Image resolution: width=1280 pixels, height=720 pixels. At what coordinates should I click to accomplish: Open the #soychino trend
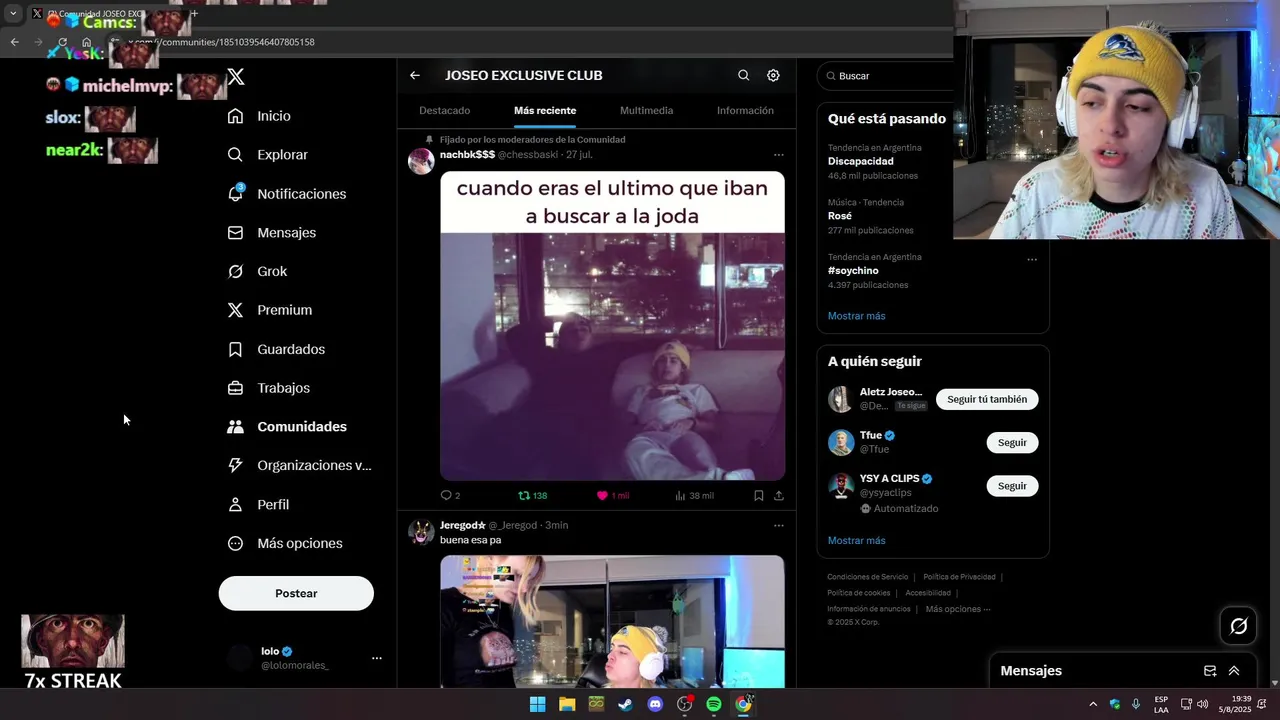(853, 271)
